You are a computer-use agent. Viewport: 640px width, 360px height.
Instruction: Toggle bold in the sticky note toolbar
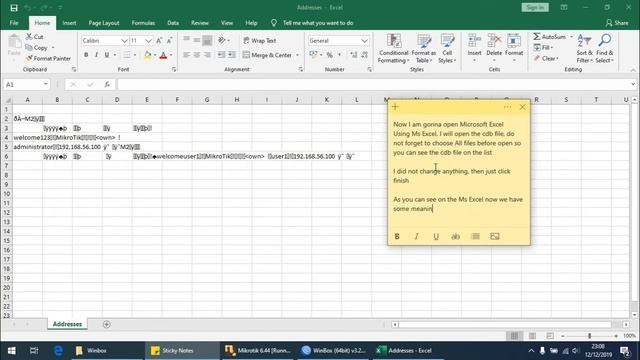[397, 236]
